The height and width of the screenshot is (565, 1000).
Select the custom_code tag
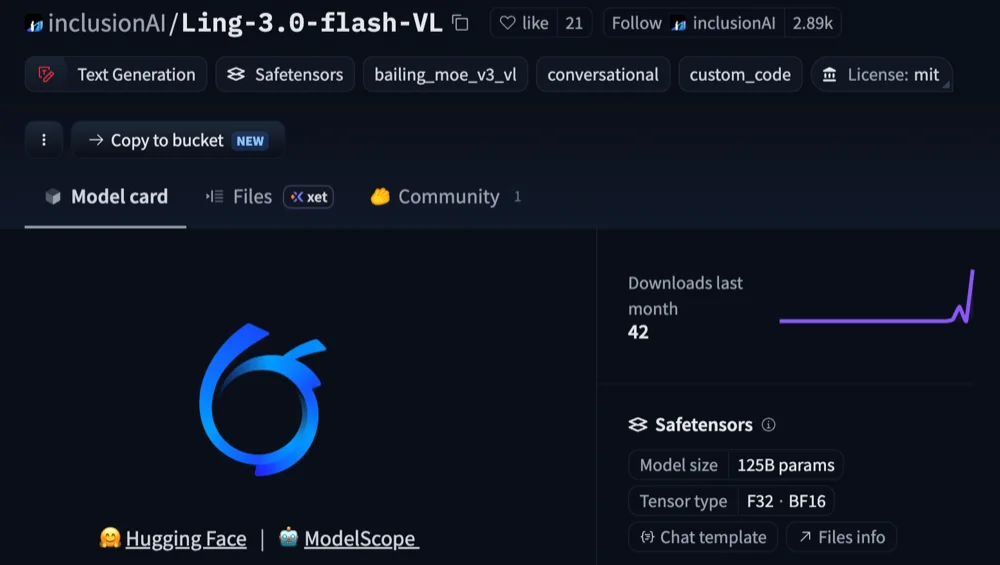click(x=740, y=75)
